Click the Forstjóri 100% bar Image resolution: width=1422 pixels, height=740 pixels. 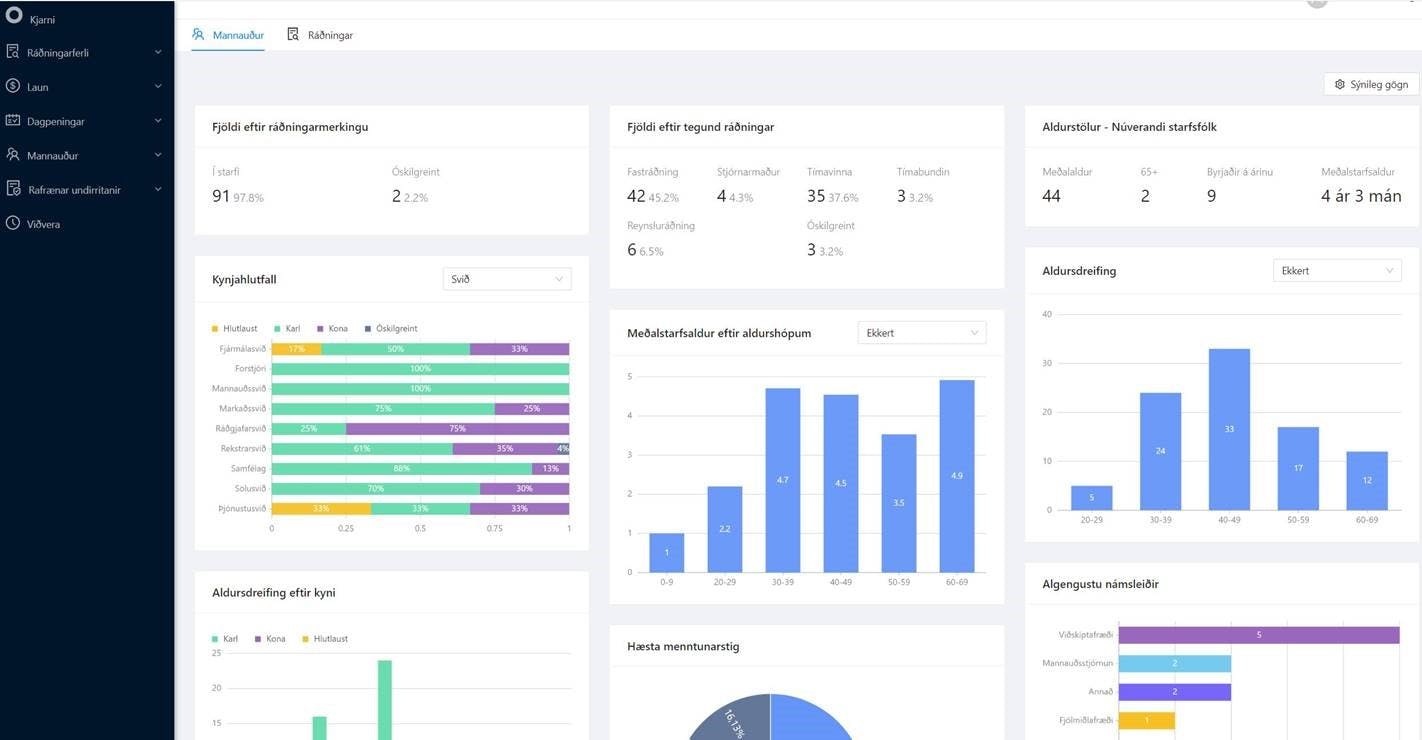(420, 369)
